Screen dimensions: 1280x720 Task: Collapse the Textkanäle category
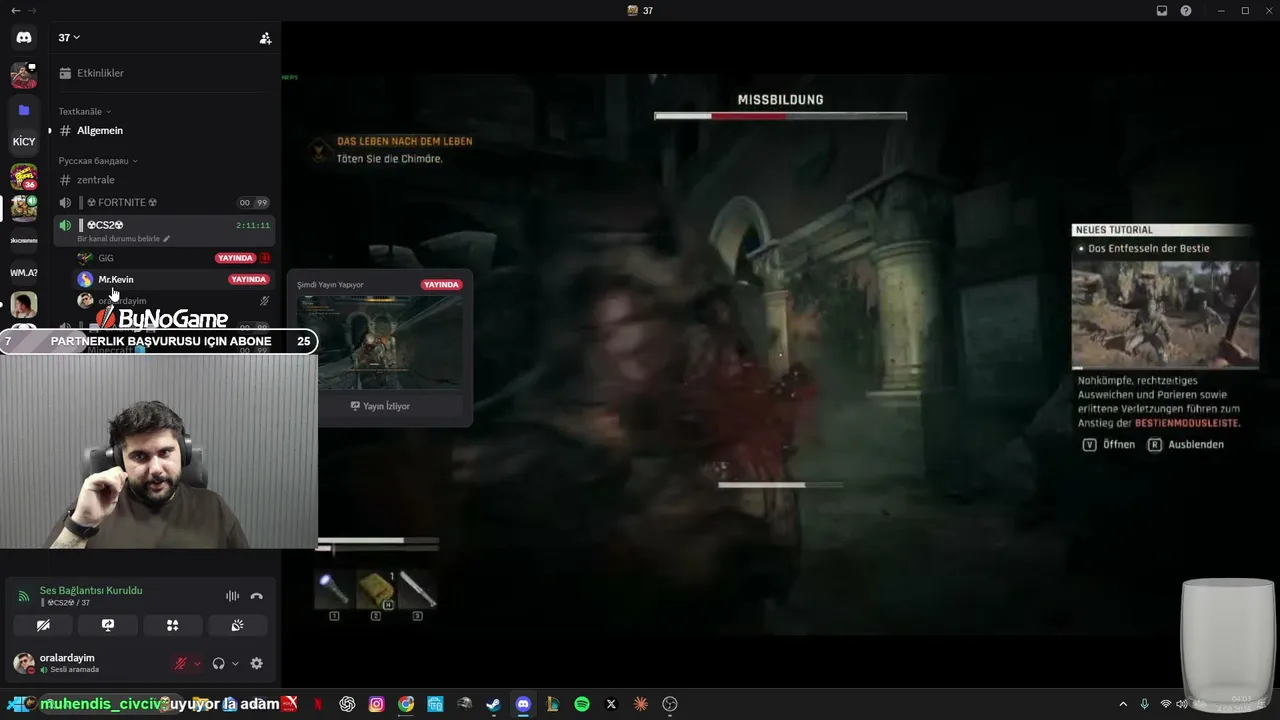coord(85,112)
